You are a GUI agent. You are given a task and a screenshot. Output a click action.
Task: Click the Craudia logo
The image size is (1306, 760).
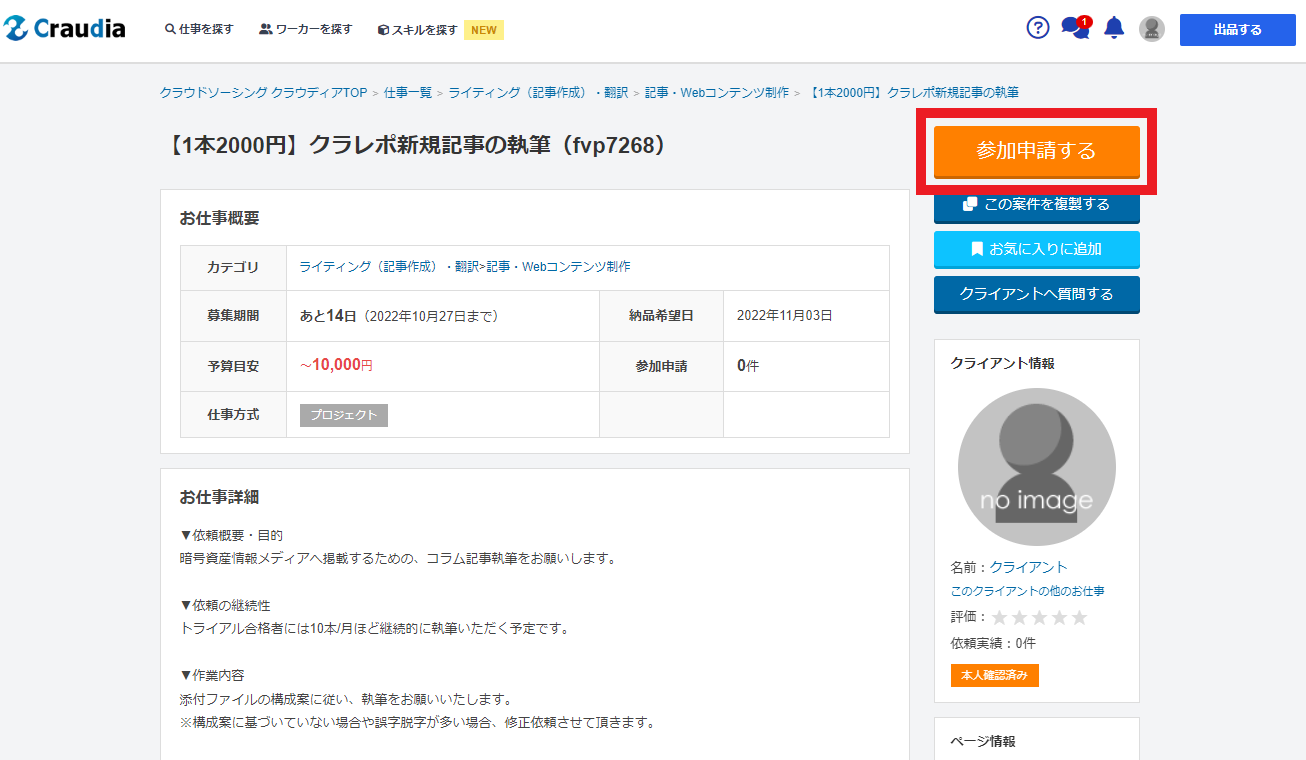[x=65, y=29]
